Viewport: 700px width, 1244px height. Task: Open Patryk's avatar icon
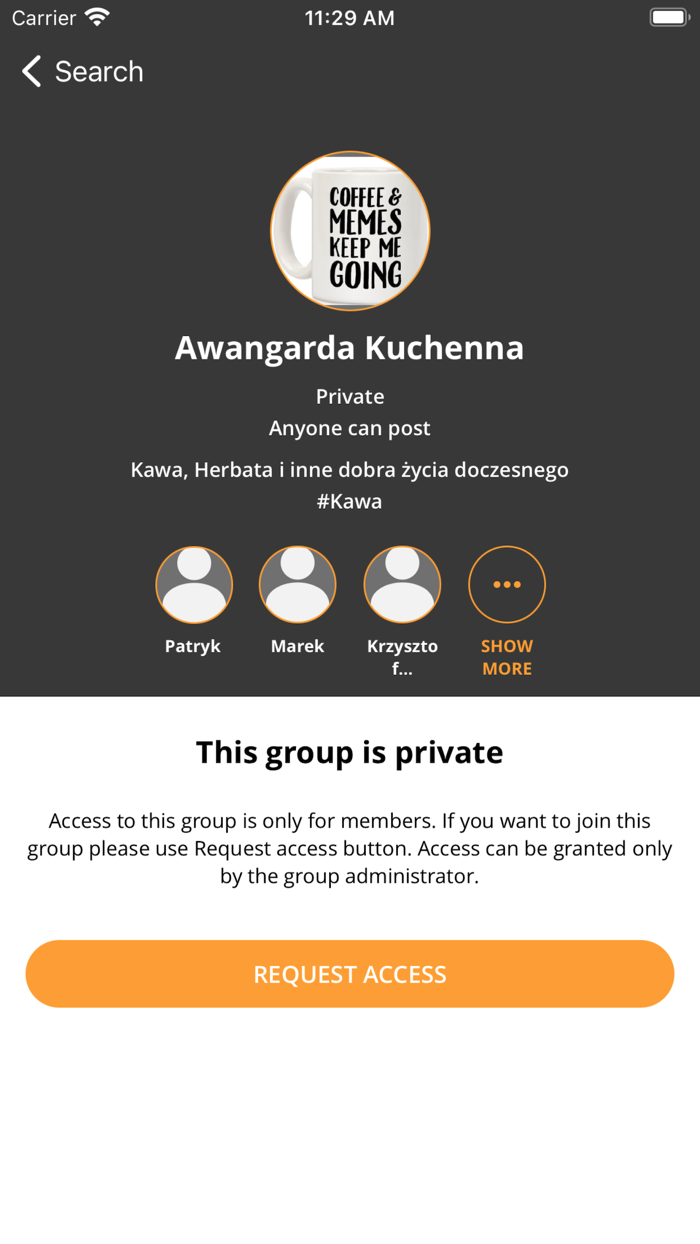click(x=194, y=585)
